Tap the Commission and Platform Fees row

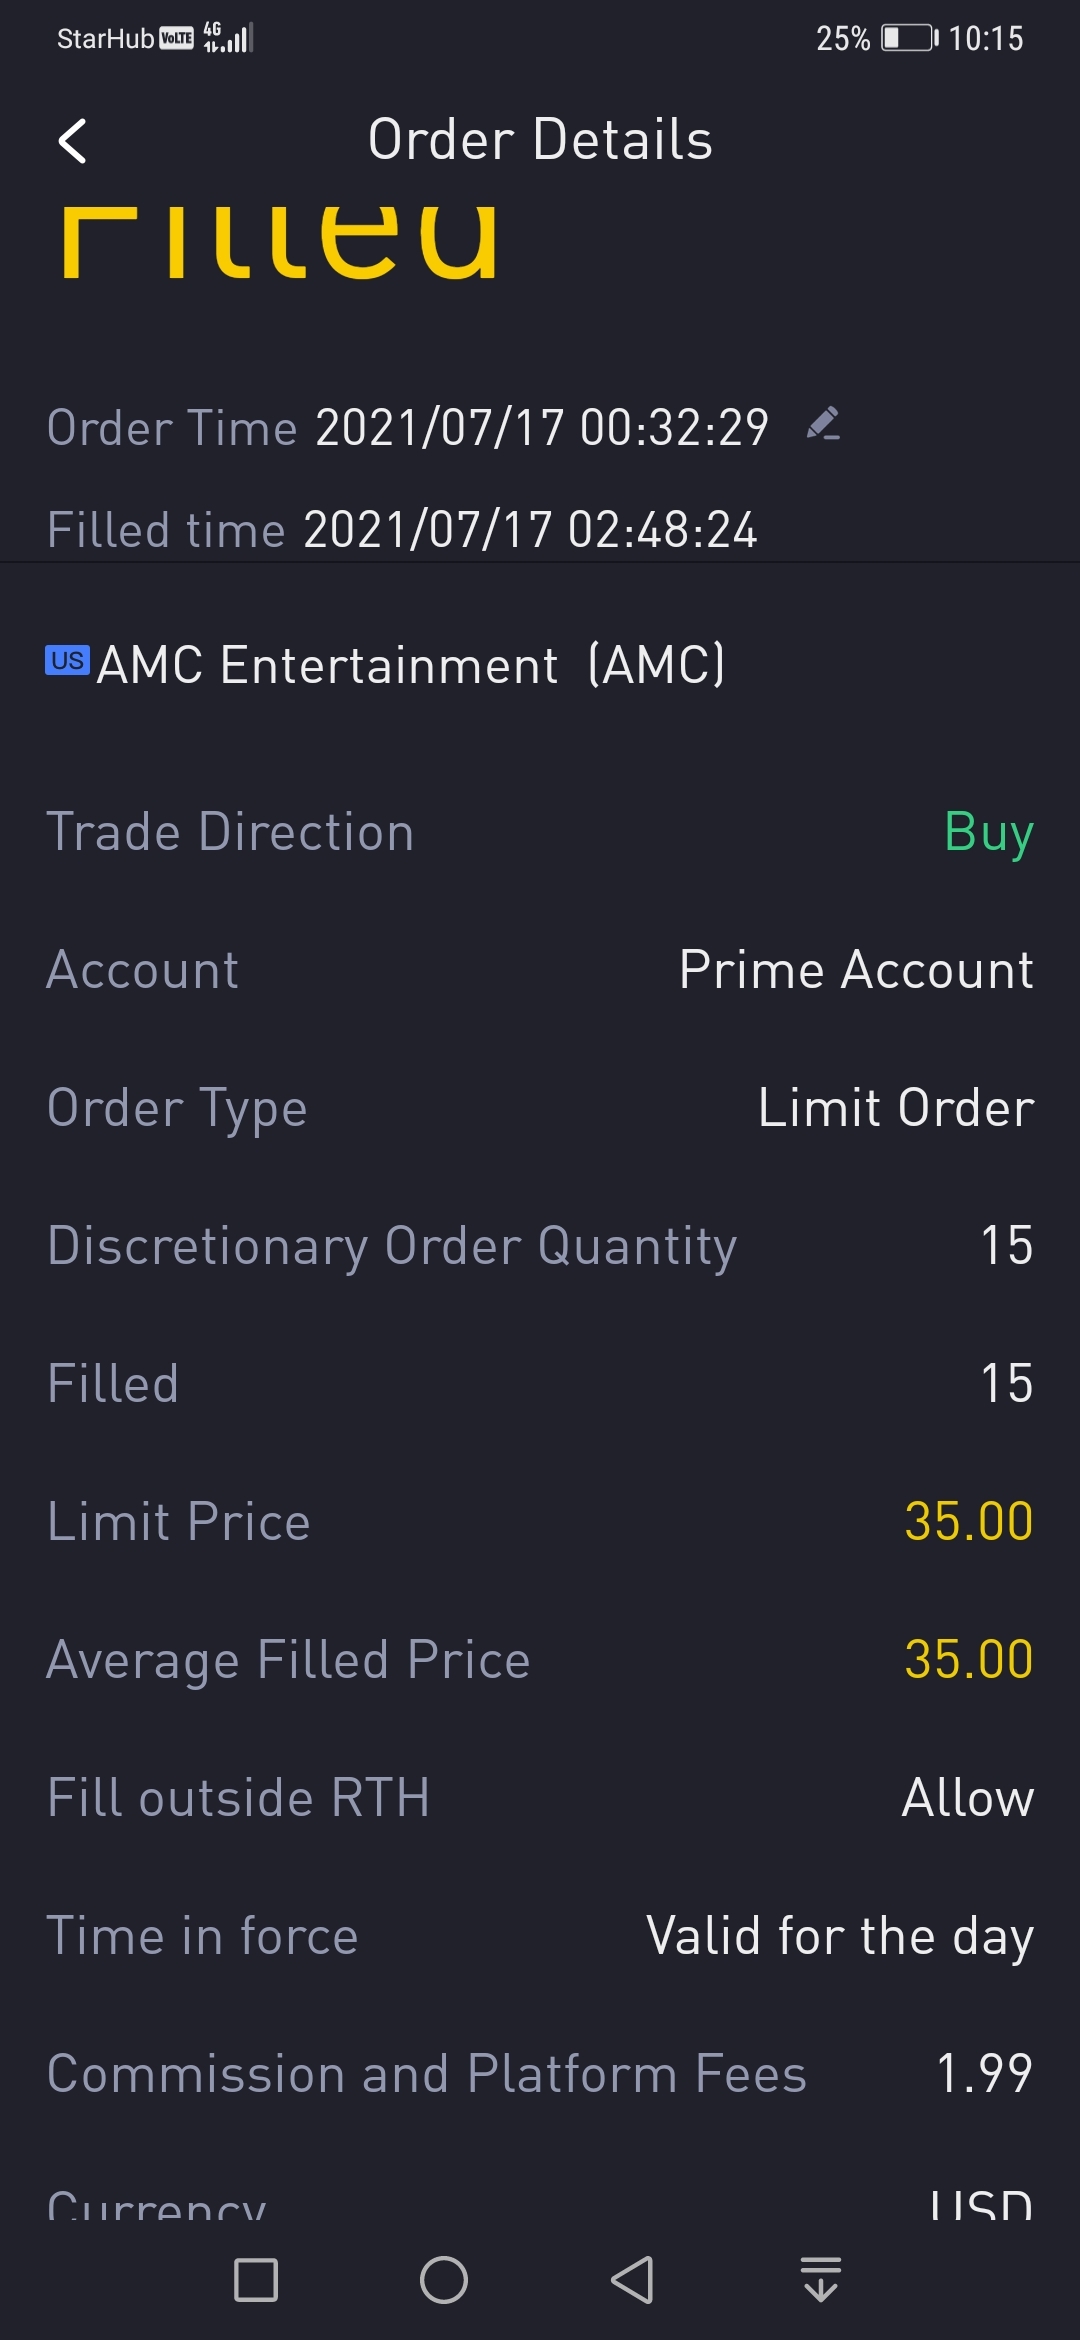pos(540,2073)
